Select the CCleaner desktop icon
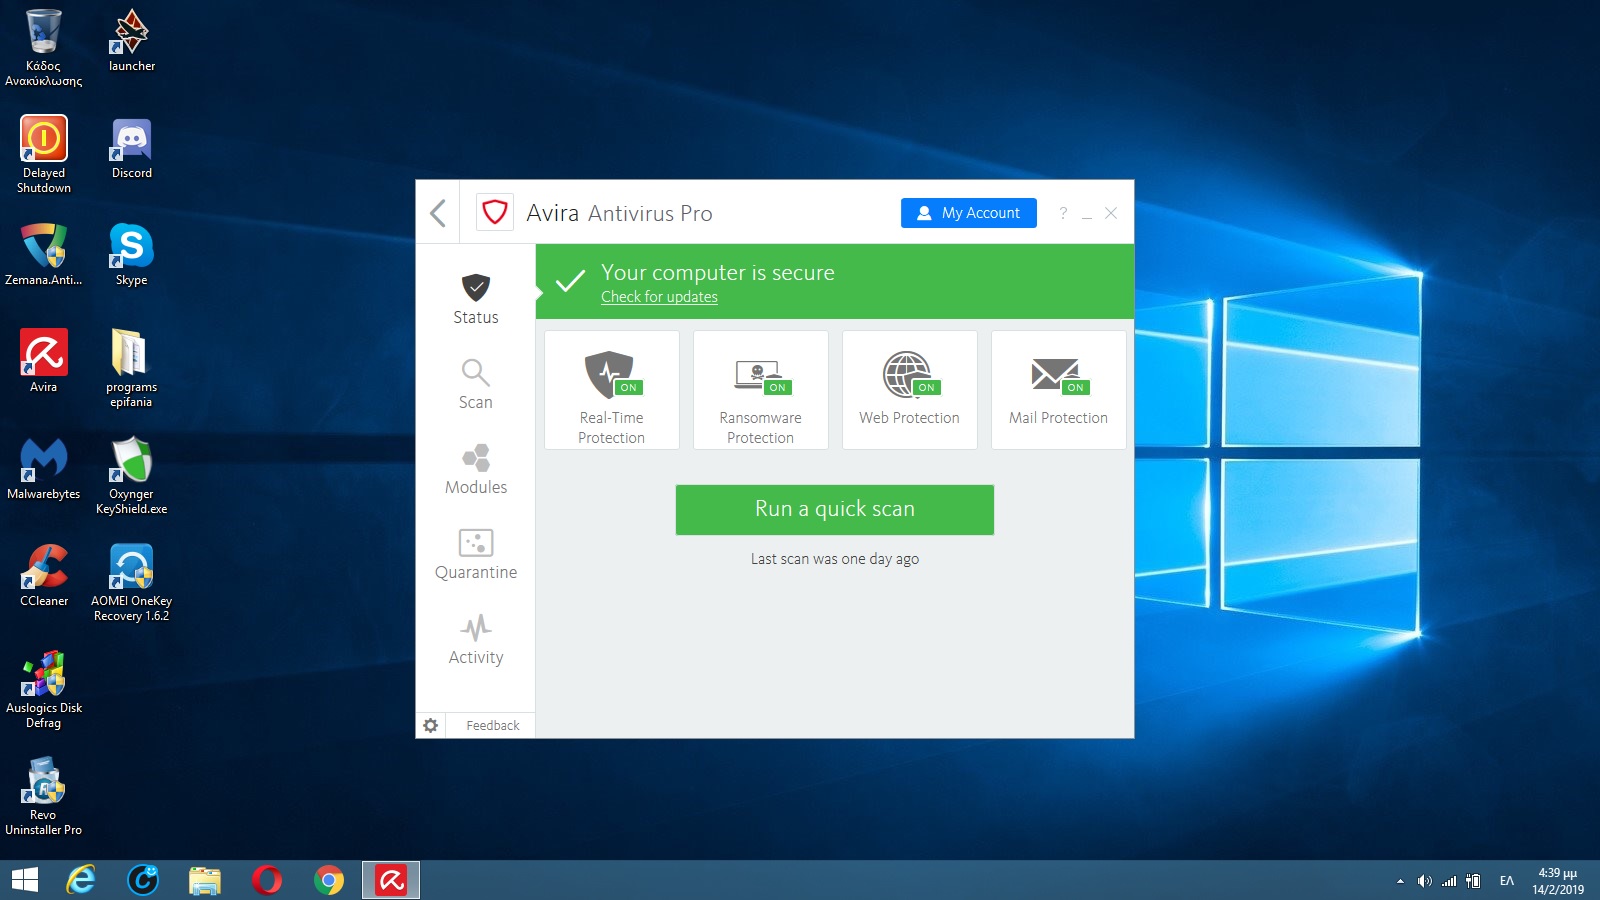Screen dimensions: 1600x900 coord(44,576)
